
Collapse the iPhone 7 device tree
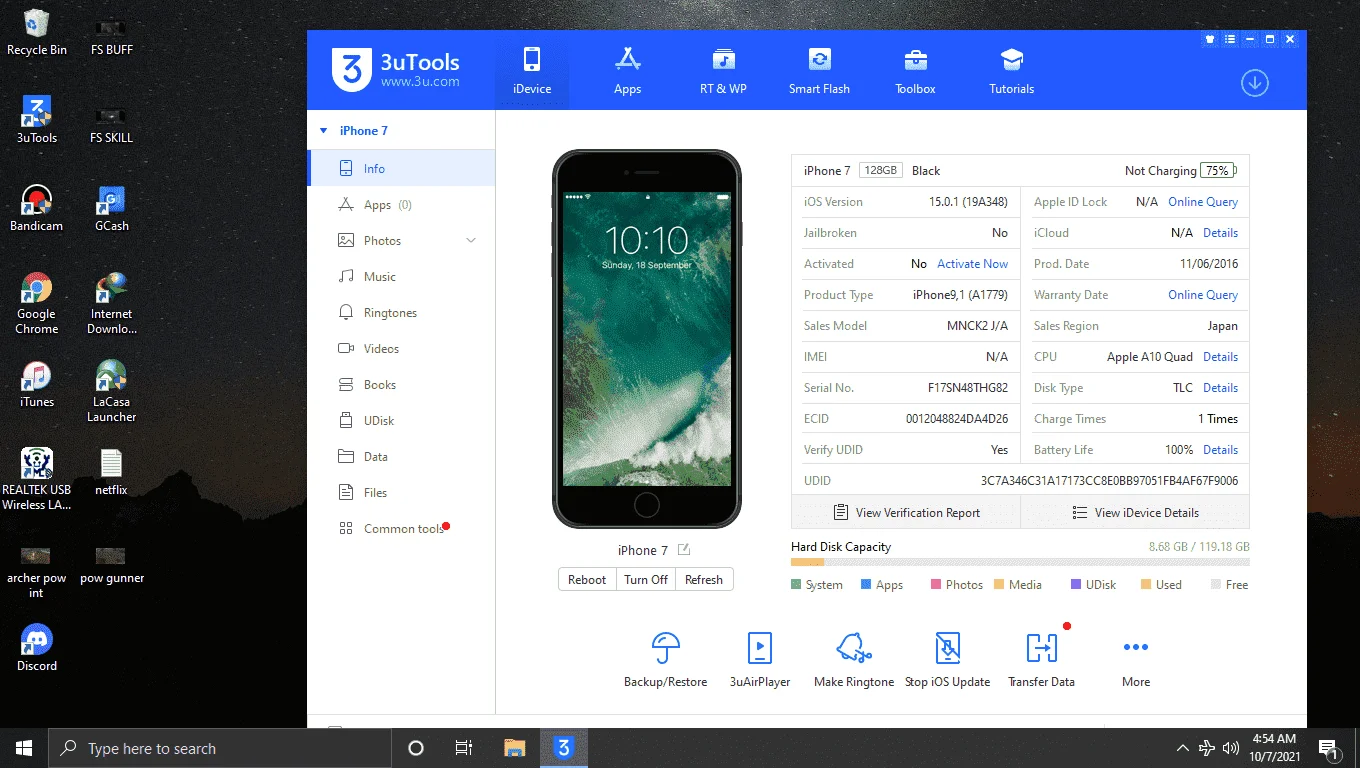tap(323, 131)
